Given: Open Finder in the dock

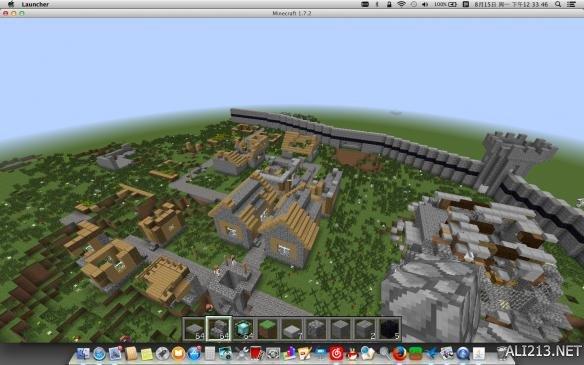Looking at the screenshot, I should click(x=83, y=353).
